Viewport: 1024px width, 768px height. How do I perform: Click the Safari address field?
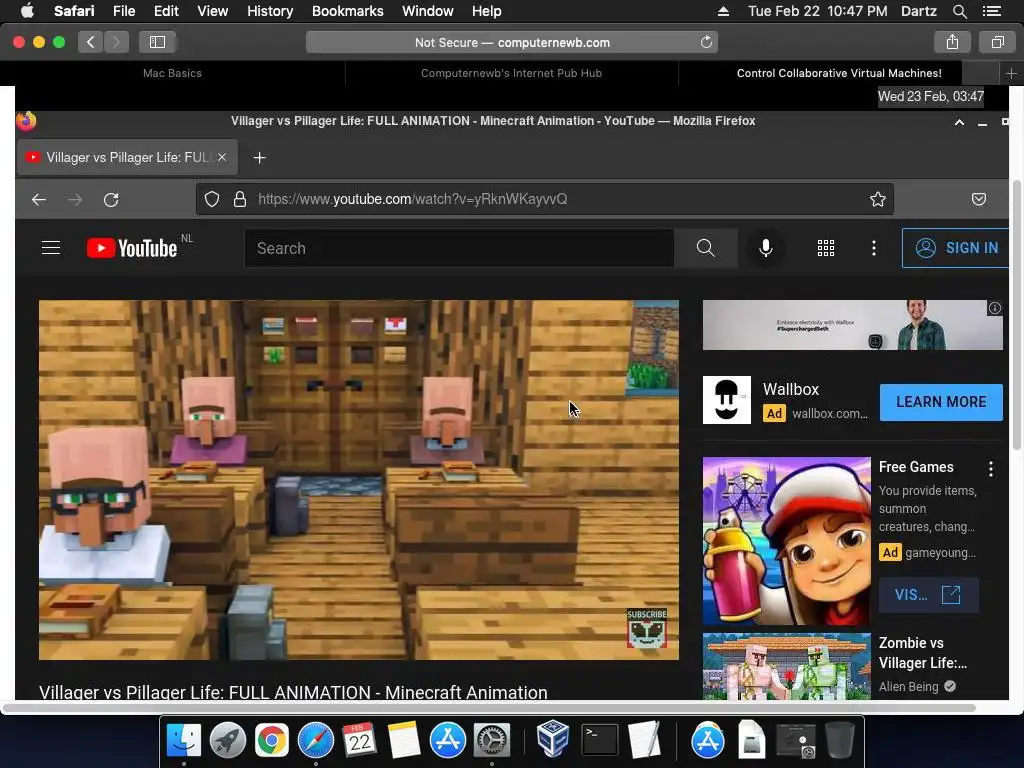tap(512, 42)
